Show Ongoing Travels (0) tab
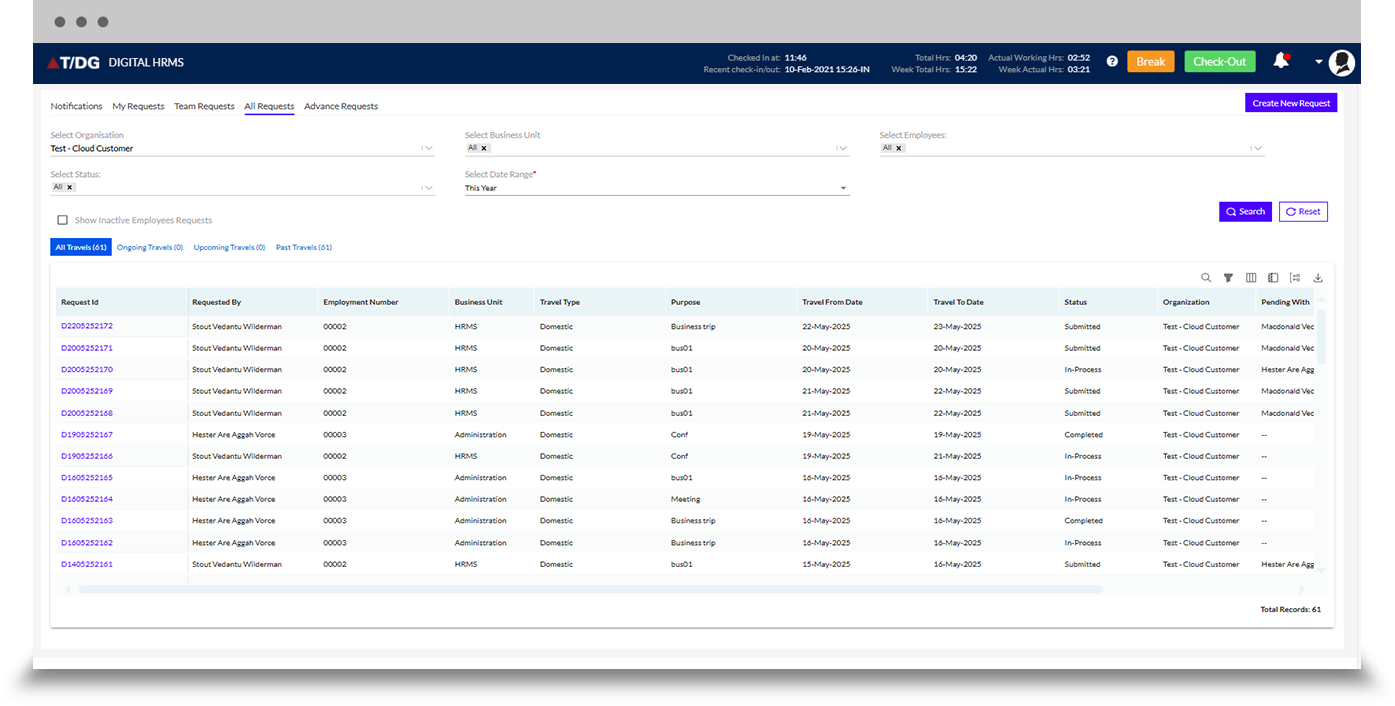Viewport: 1395px width, 706px height. [x=150, y=247]
